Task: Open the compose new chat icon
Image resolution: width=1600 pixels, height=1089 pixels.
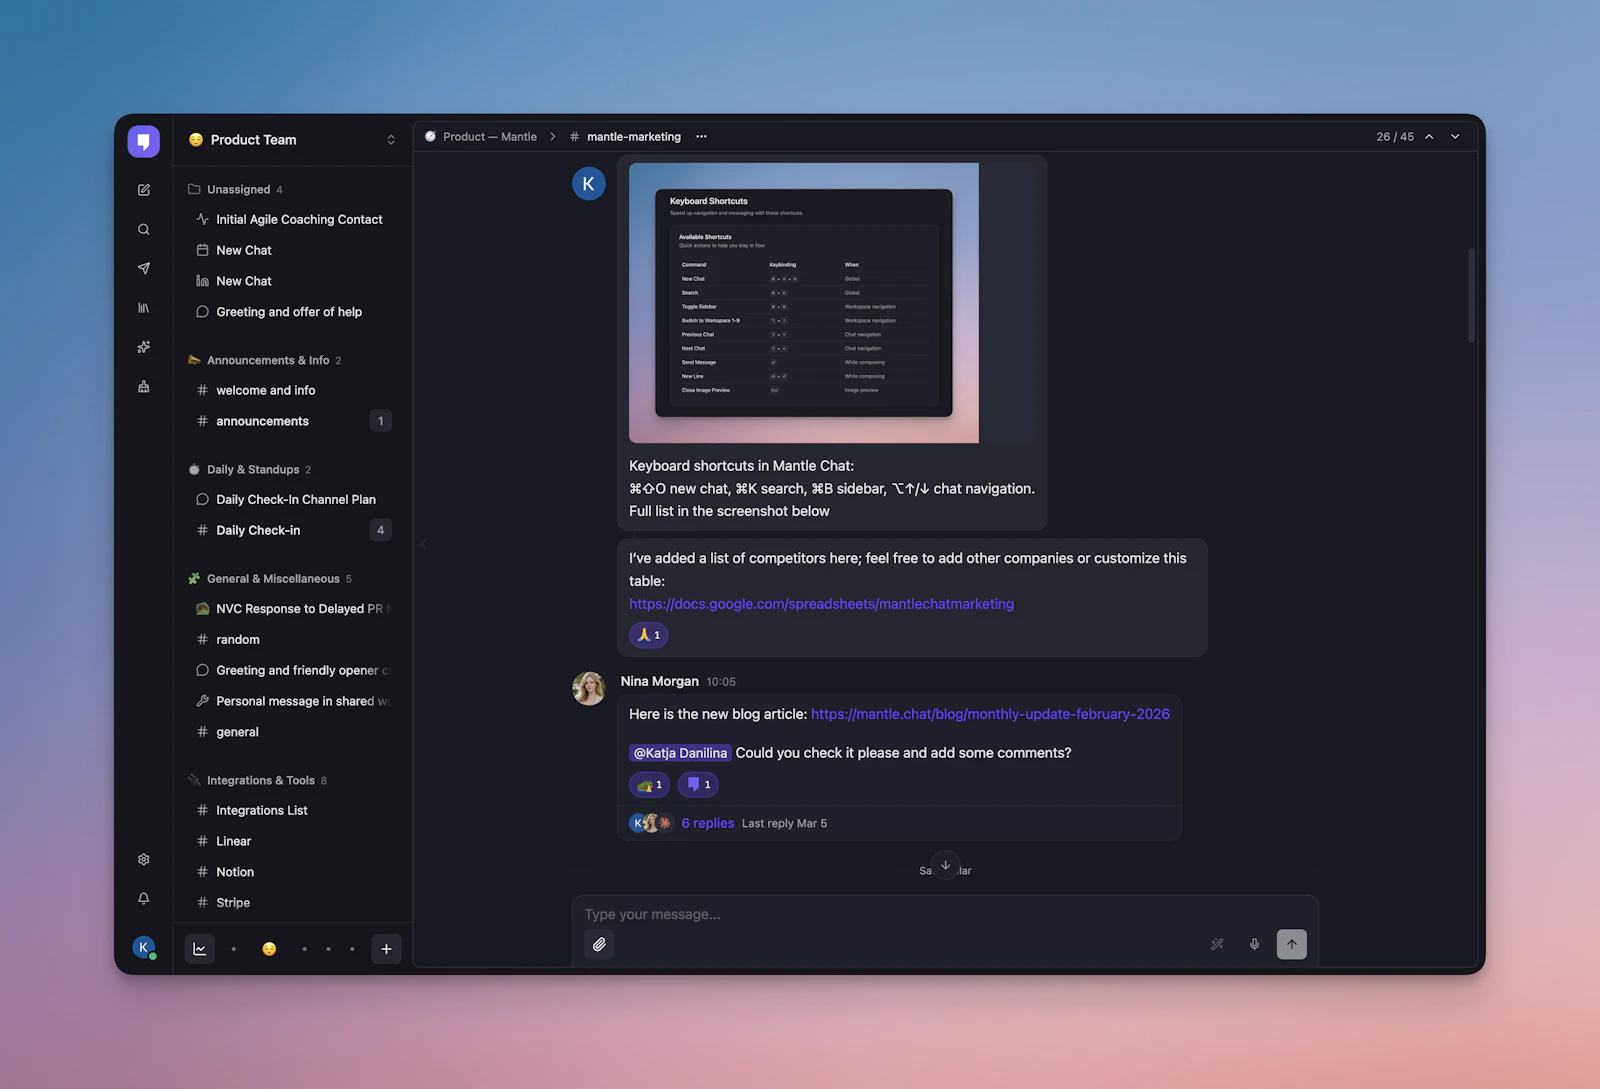Action: click(x=144, y=190)
